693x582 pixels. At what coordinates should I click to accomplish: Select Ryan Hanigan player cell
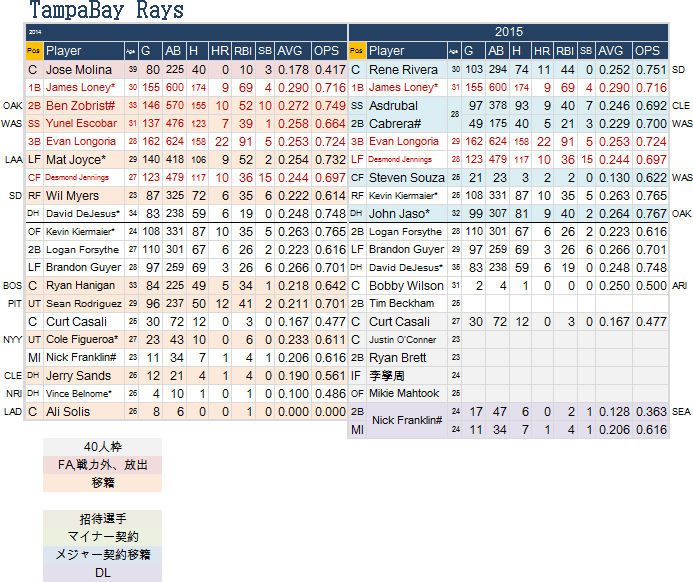click(x=84, y=285)
